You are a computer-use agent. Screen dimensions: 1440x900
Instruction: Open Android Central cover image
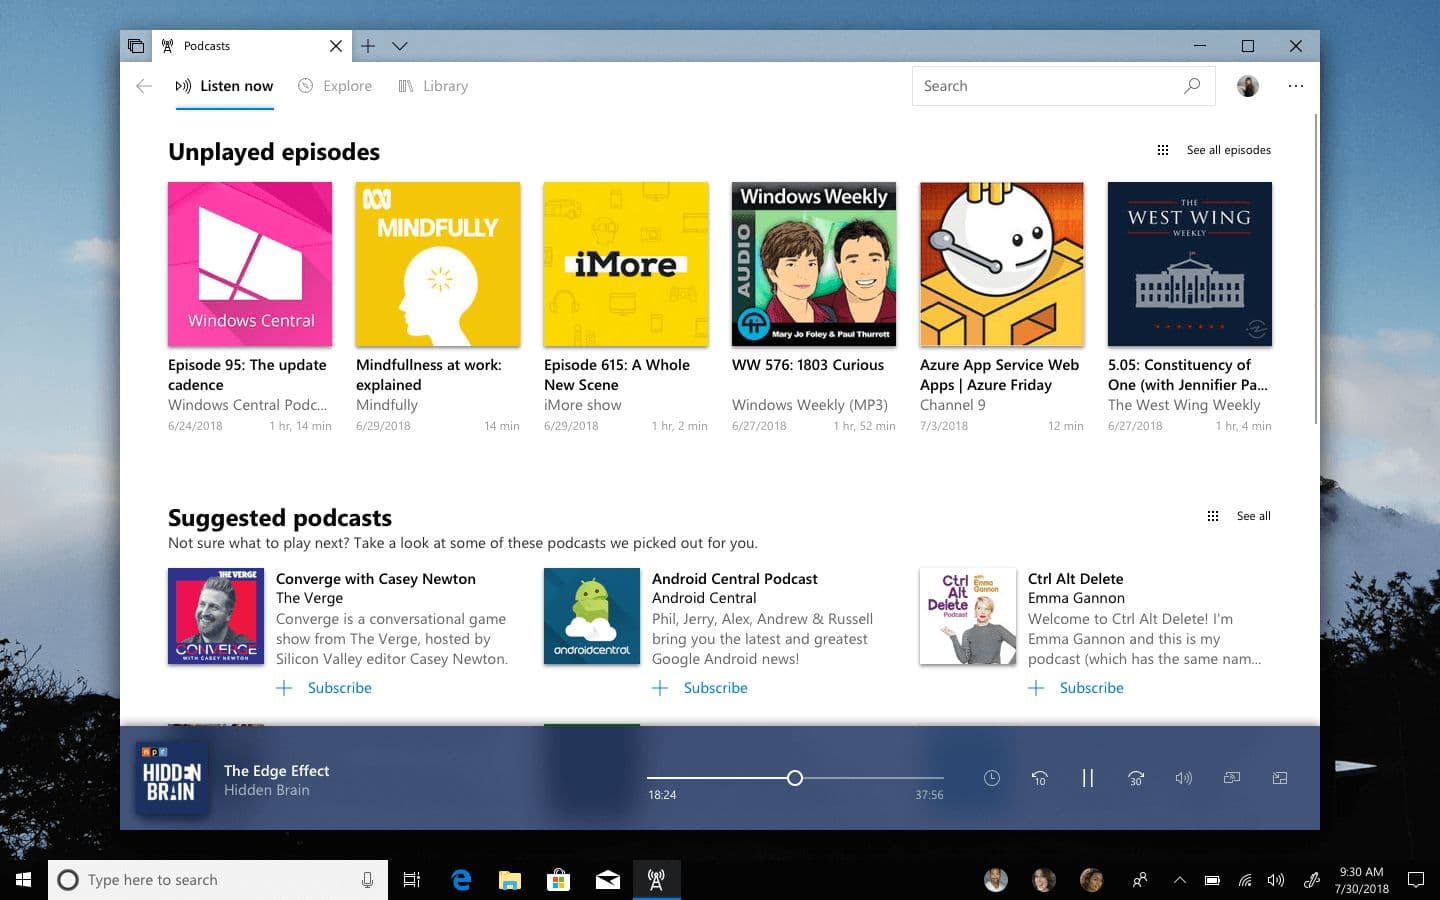tap(592, 616)
